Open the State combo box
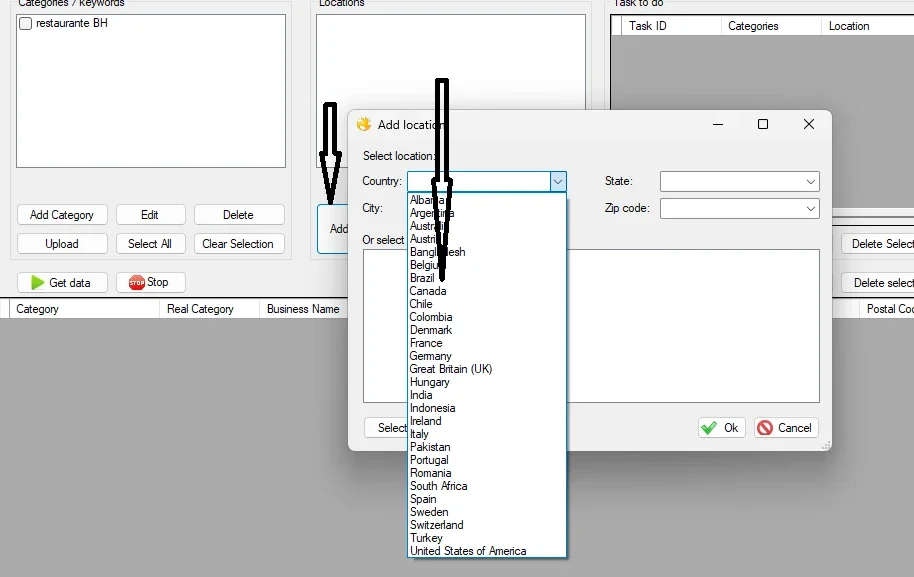The height and width of the screenshot is (577, 914). coord(740,181)
